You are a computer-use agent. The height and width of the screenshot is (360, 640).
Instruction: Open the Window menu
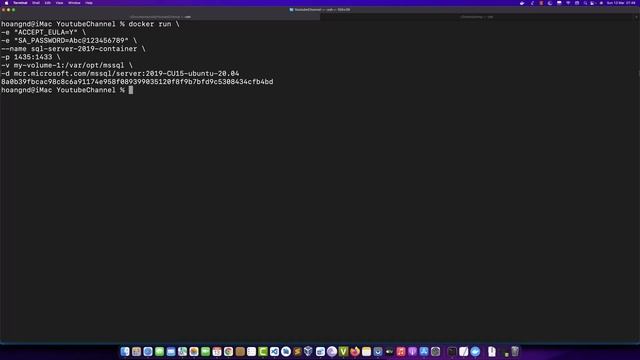point(74,3)
